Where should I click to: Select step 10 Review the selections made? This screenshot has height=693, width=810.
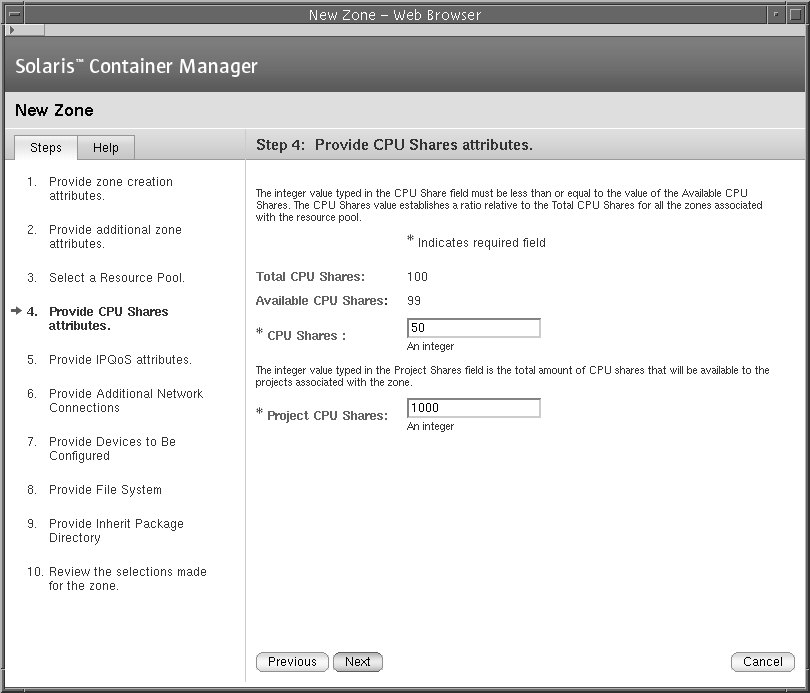click(128, 579)
